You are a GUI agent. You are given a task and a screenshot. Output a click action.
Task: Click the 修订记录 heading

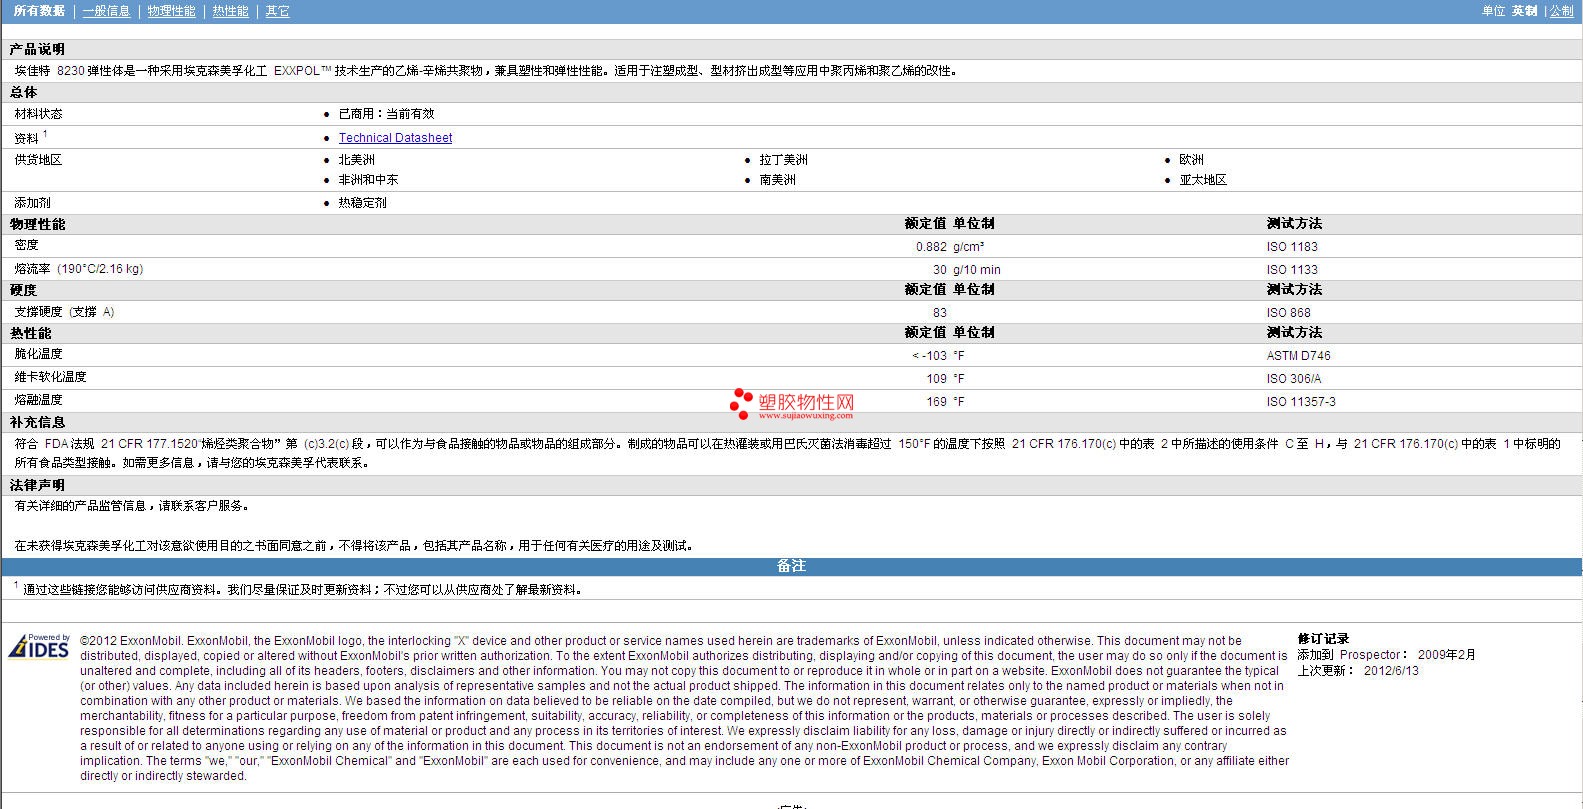[x=1323, y=639]
